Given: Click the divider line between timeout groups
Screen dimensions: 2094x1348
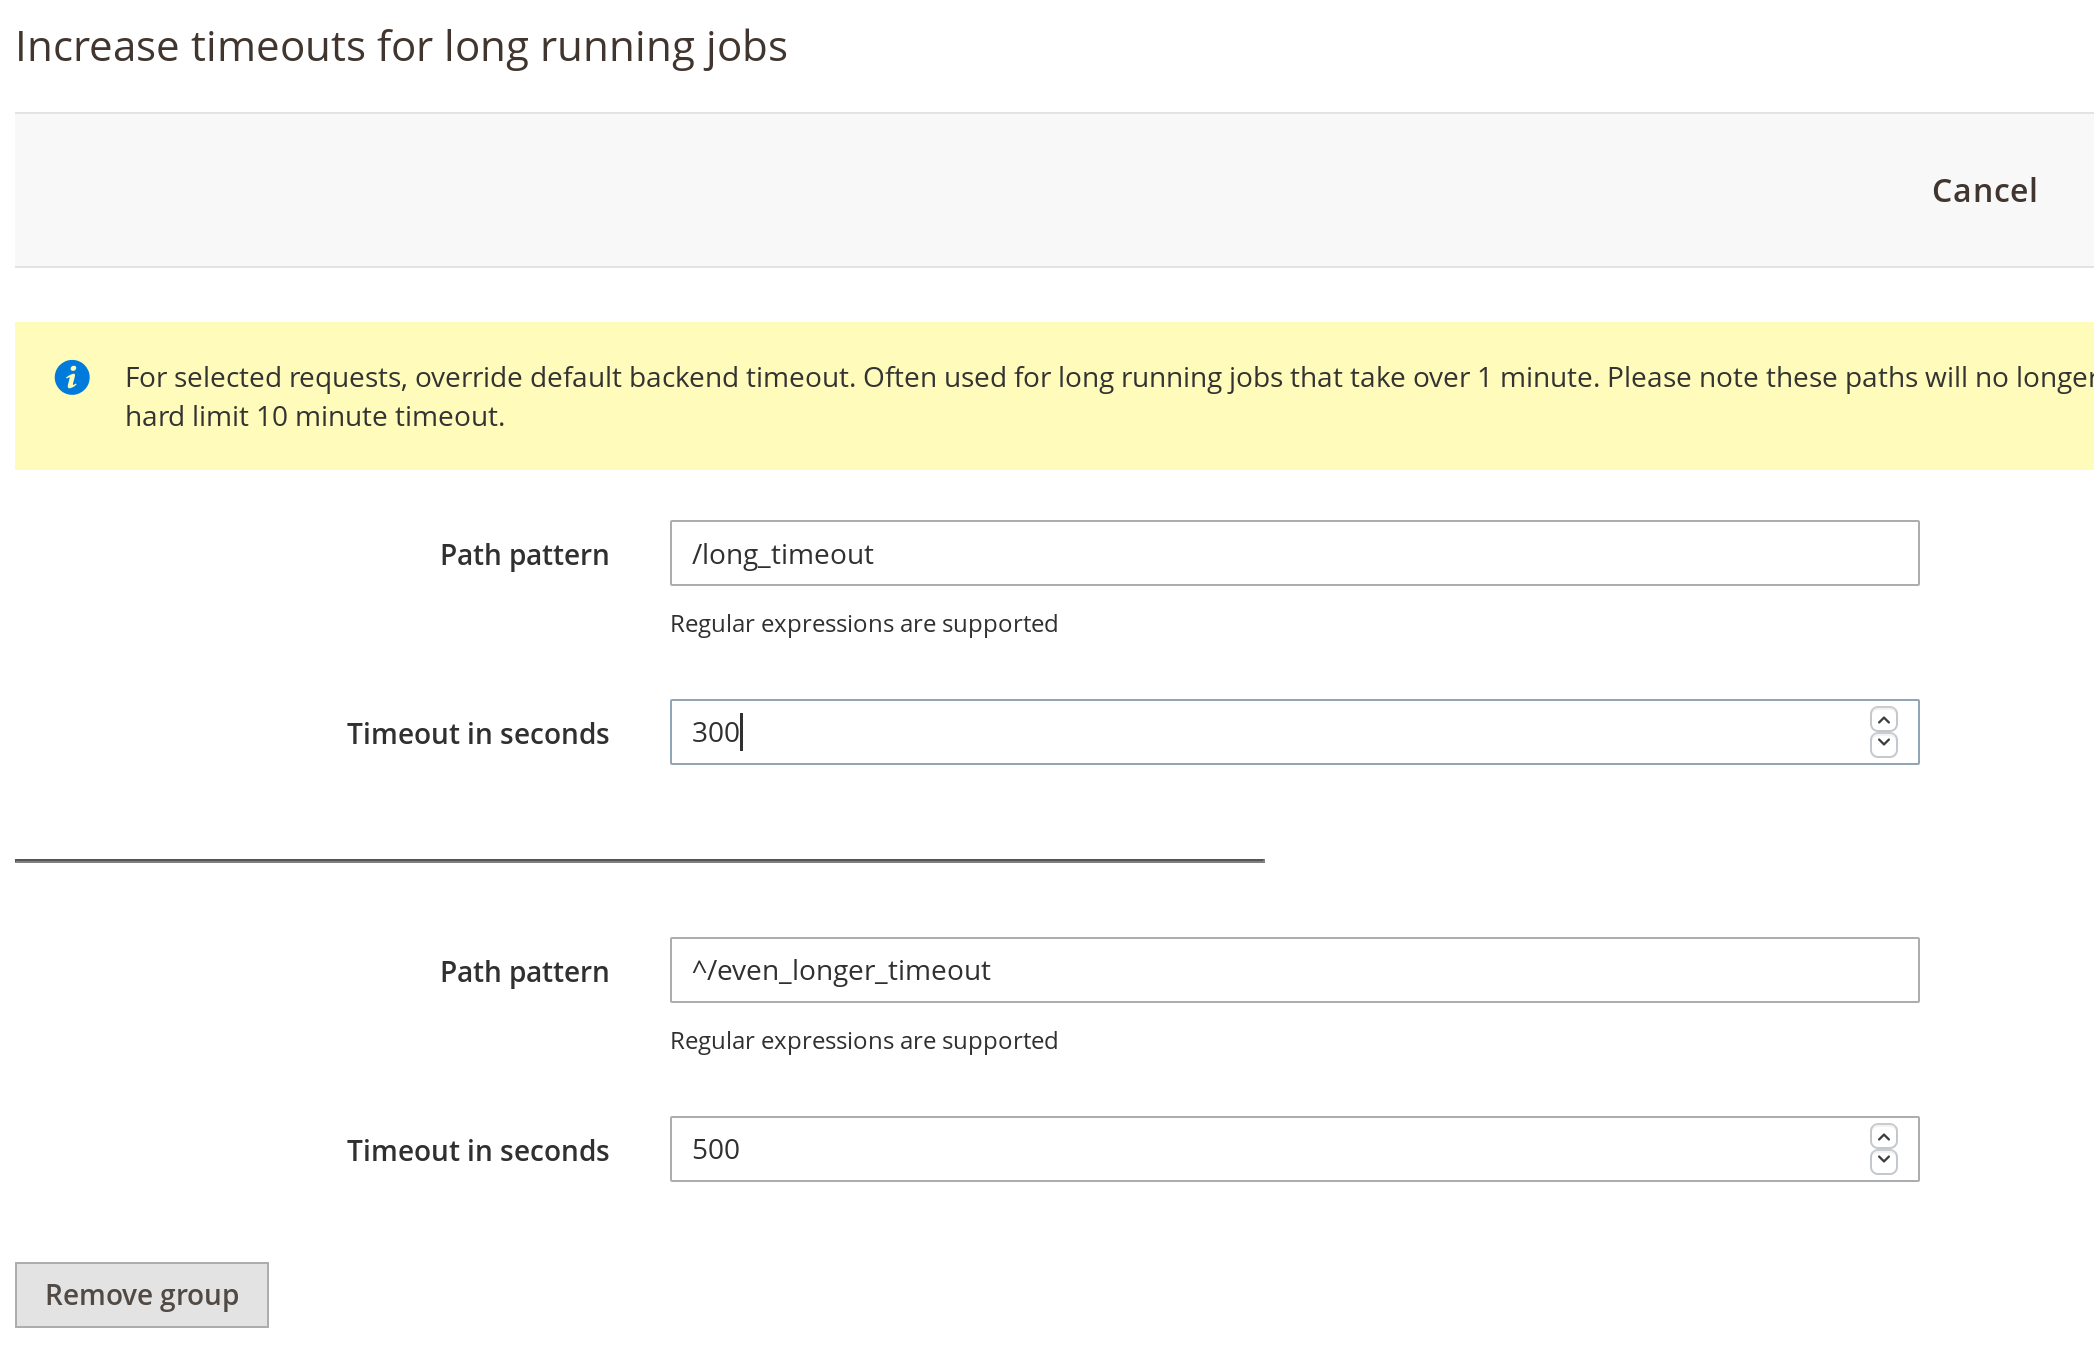Looking at the screenshot, I should click(640, 860).
